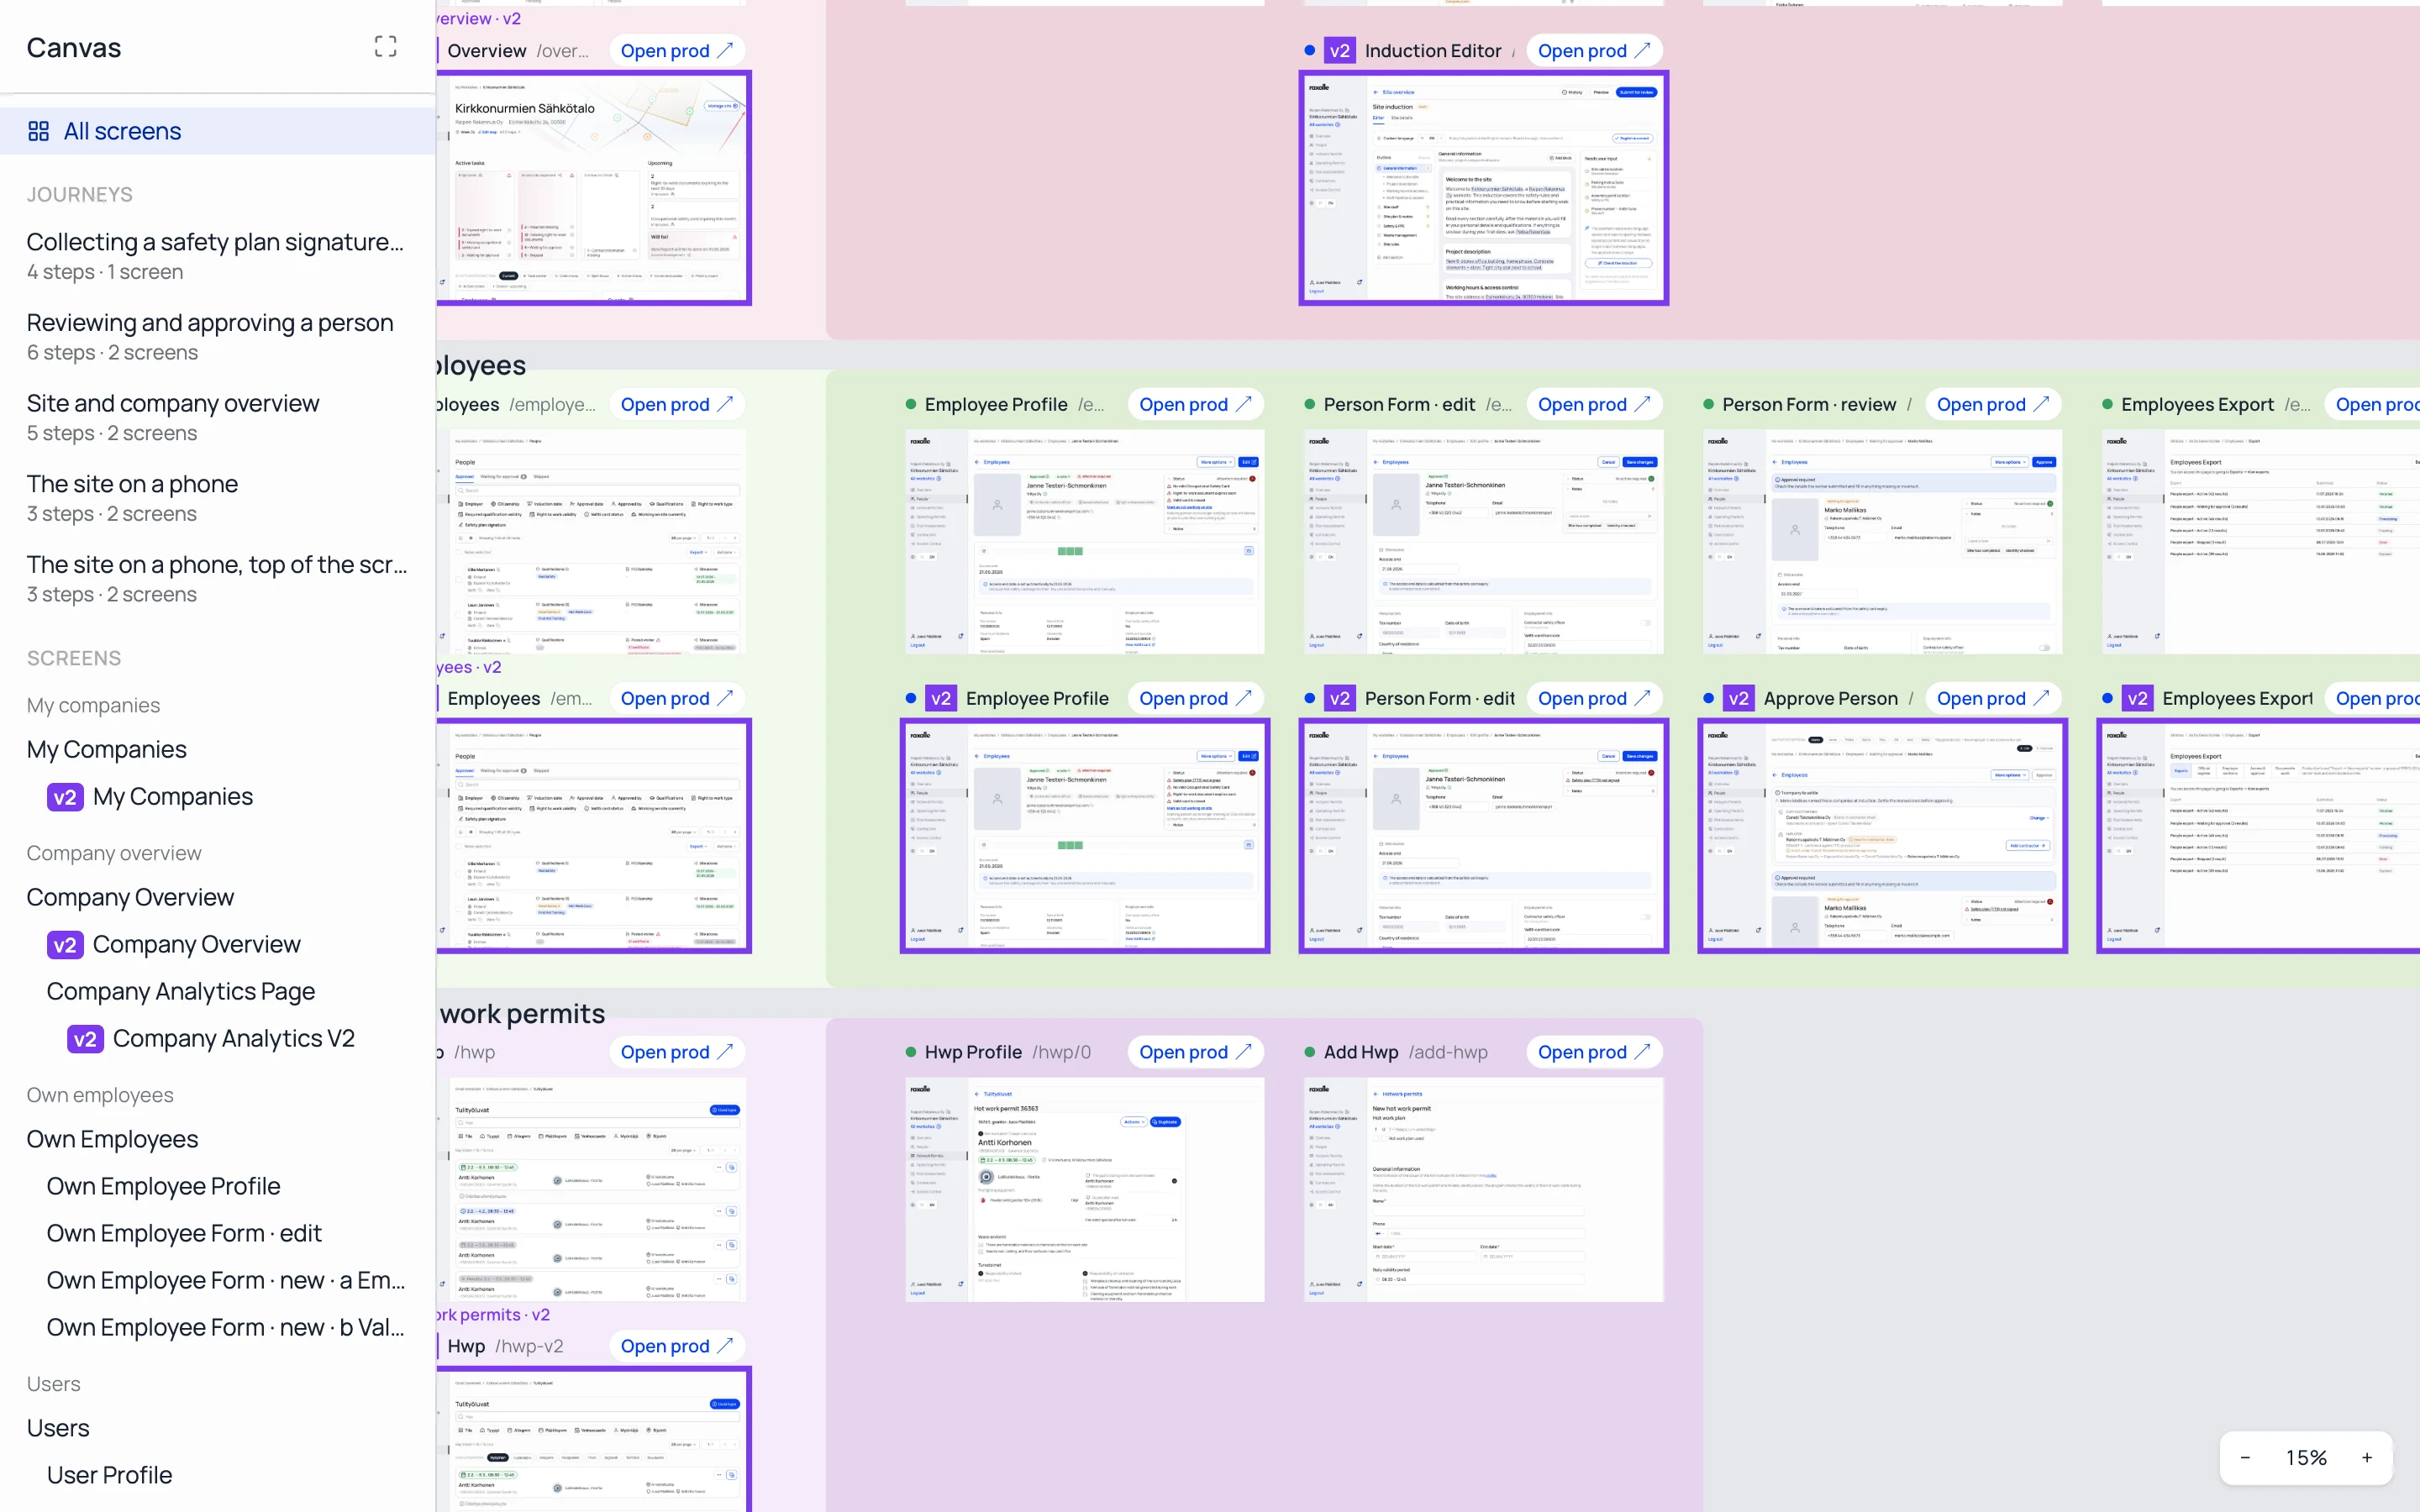The width and height of the screenshot is (2420, 1512).
Task: Select the All screens grid icon
Action: (x=39, y=131)
